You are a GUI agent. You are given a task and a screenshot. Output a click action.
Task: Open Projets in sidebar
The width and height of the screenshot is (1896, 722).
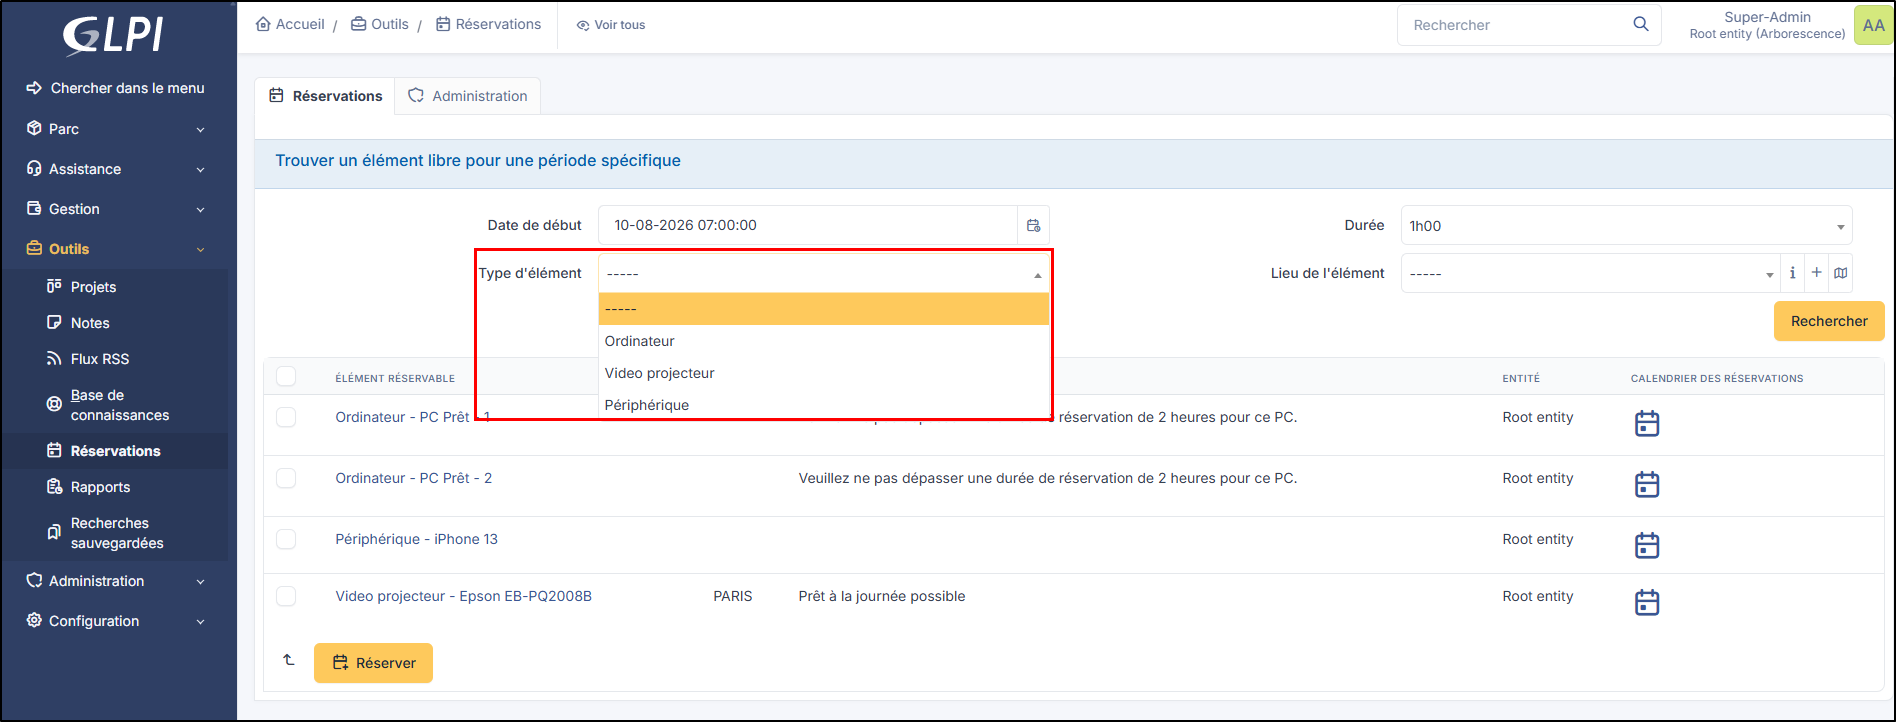[x=93, y=287]
